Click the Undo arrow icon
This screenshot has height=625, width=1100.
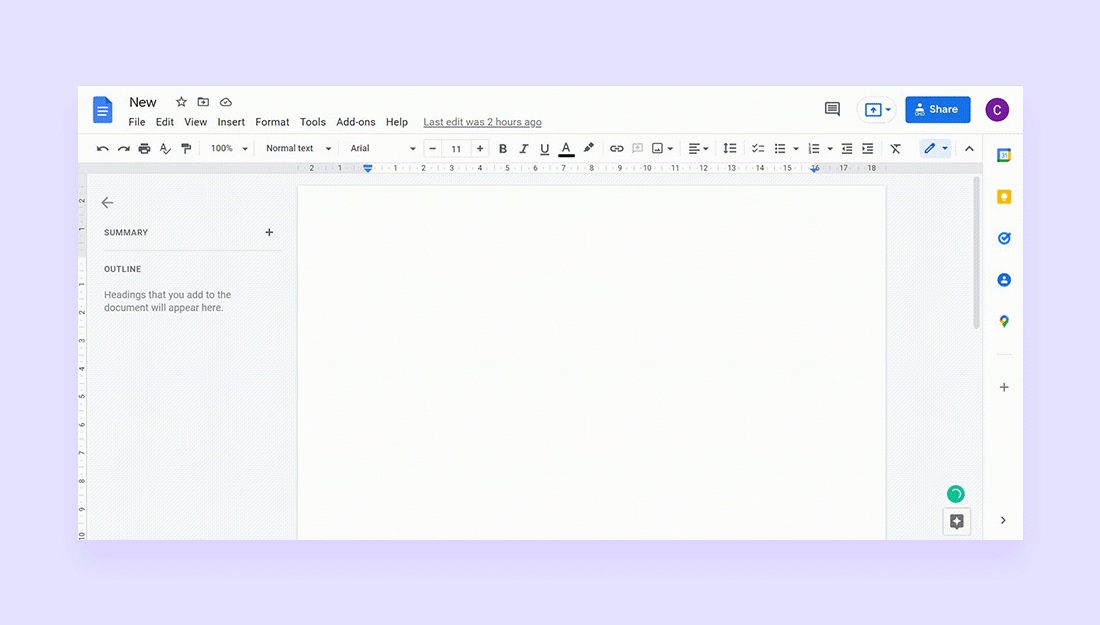pyautogui.click(x=102, y=149)
